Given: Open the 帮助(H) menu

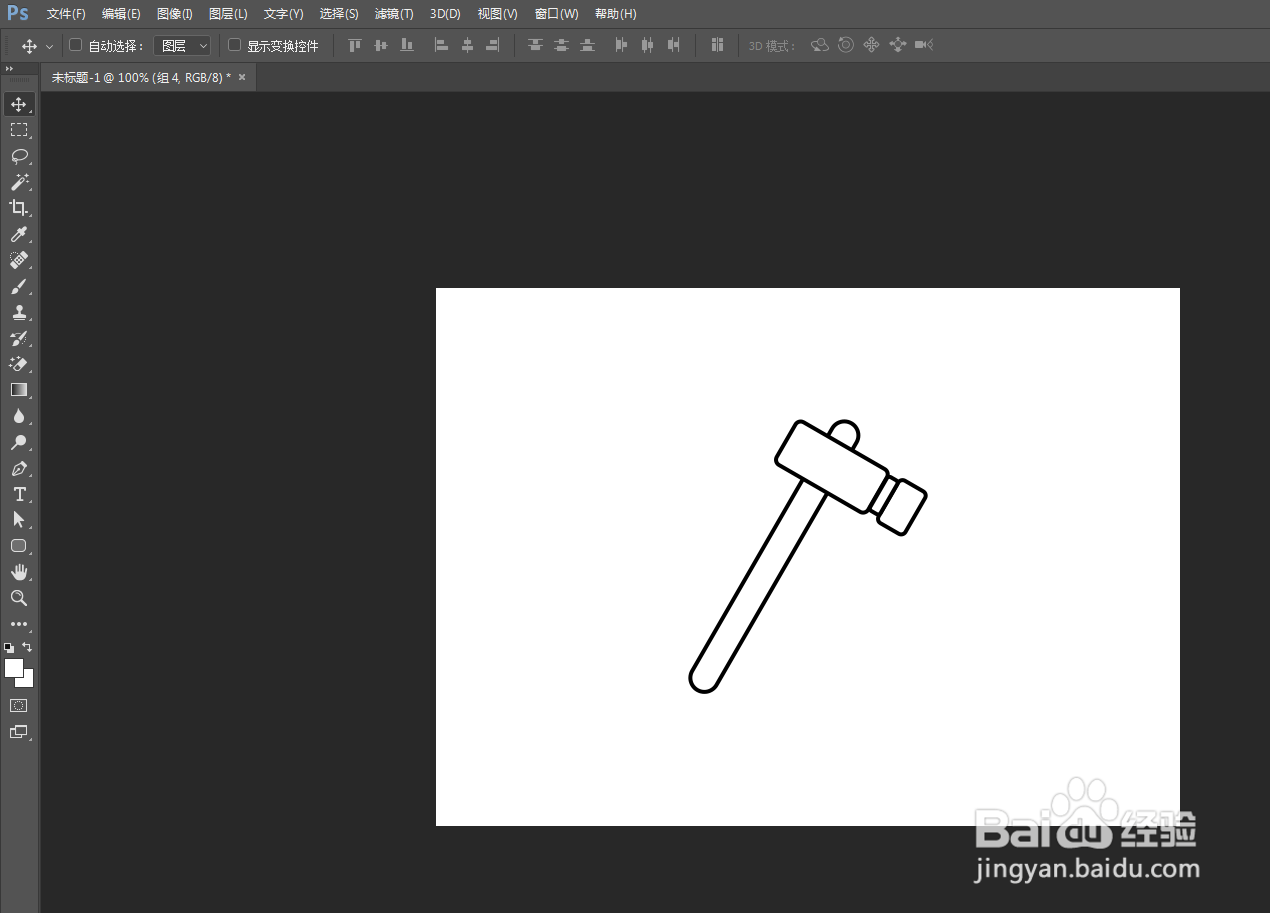Looking at the screenshot, I should tap(615, 14).
